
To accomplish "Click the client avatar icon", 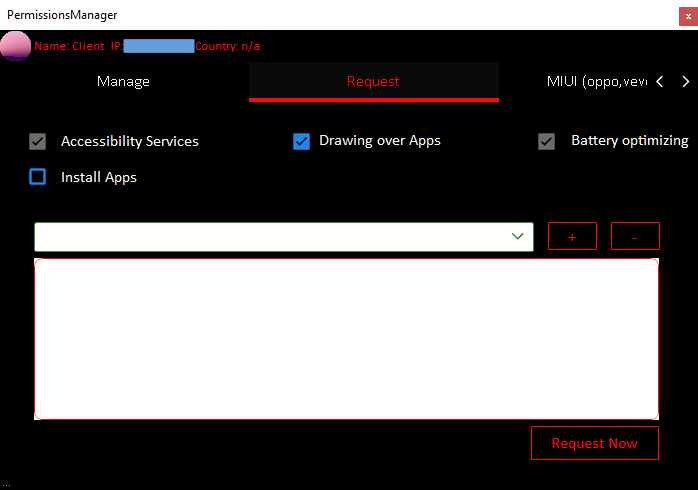I will pos(16,46).
